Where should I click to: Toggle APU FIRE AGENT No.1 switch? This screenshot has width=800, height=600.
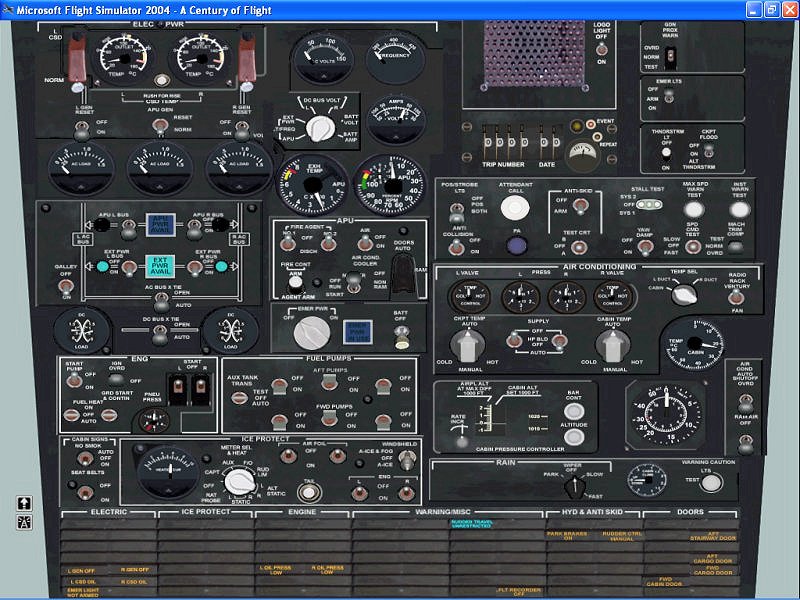[x=288, y=242]
